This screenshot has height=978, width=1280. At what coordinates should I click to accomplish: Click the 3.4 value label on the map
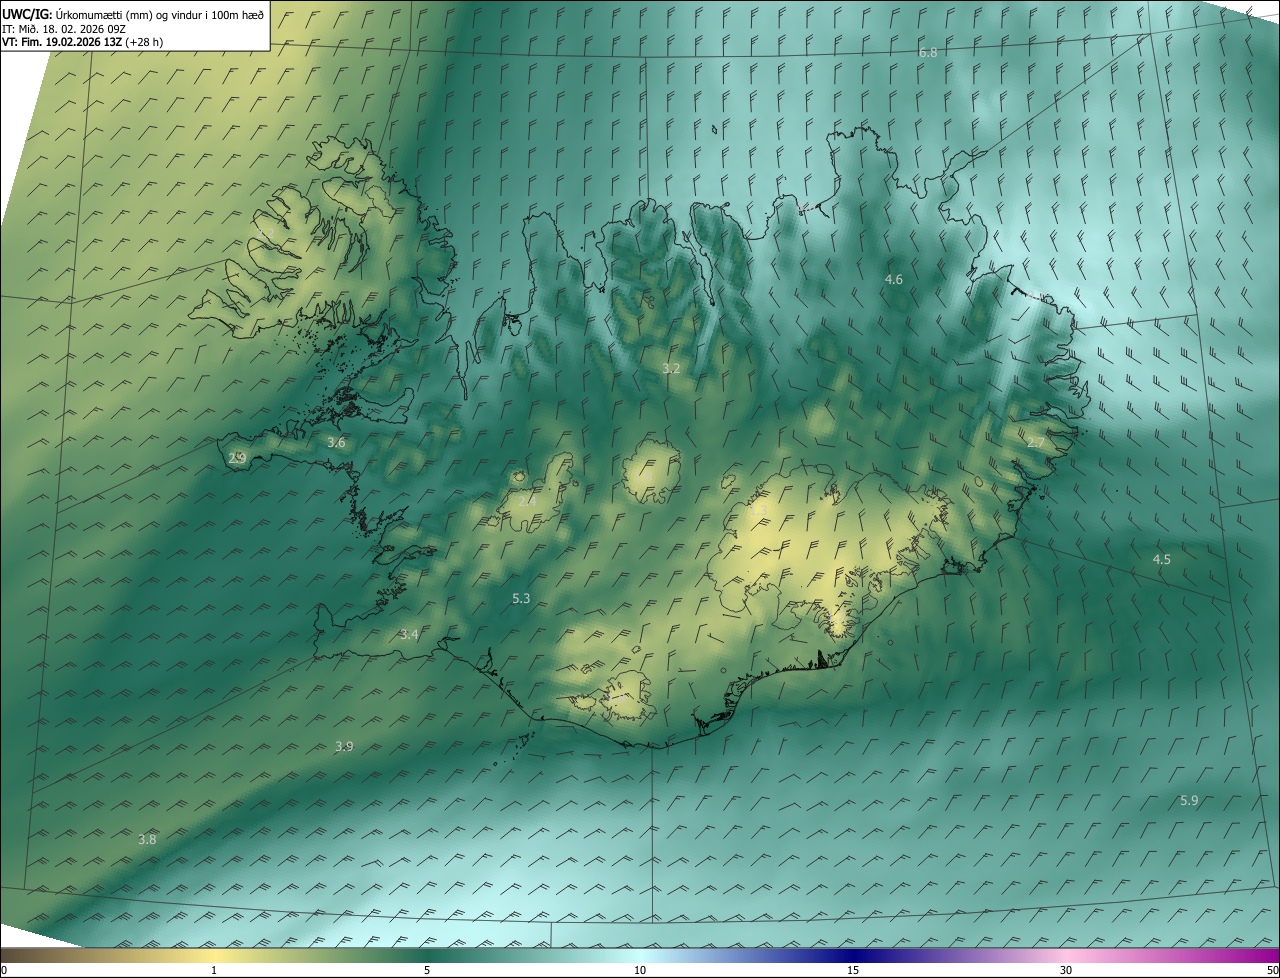coord(409,635)
